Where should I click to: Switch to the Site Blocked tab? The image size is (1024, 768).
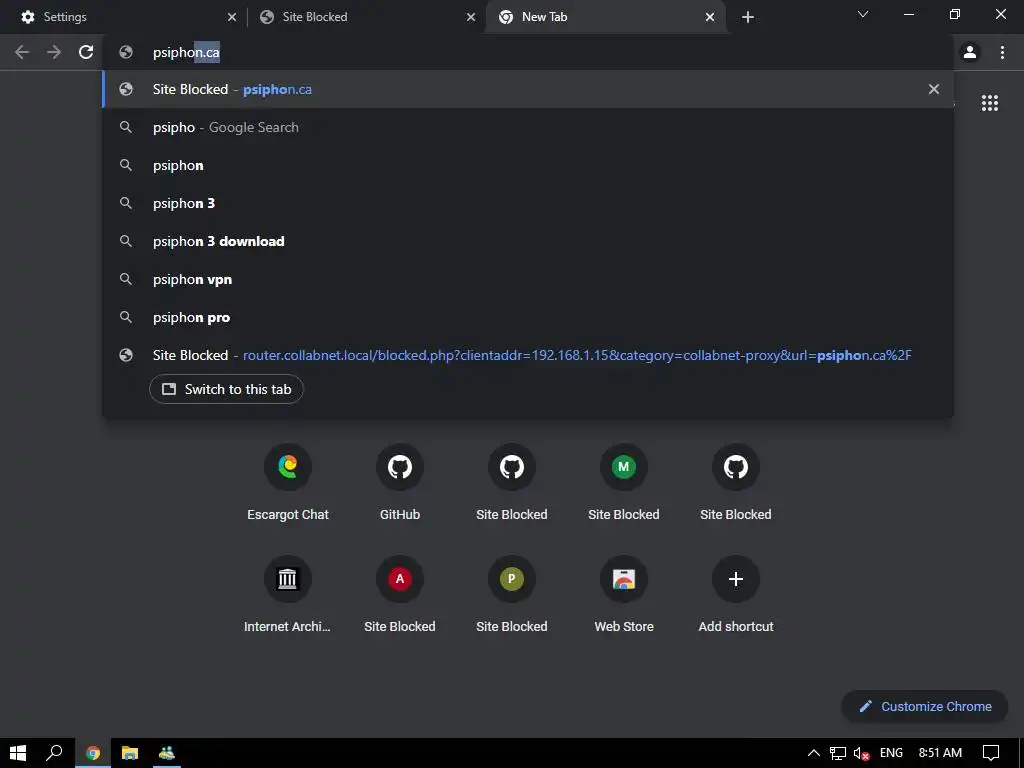[x=366, y=17]
